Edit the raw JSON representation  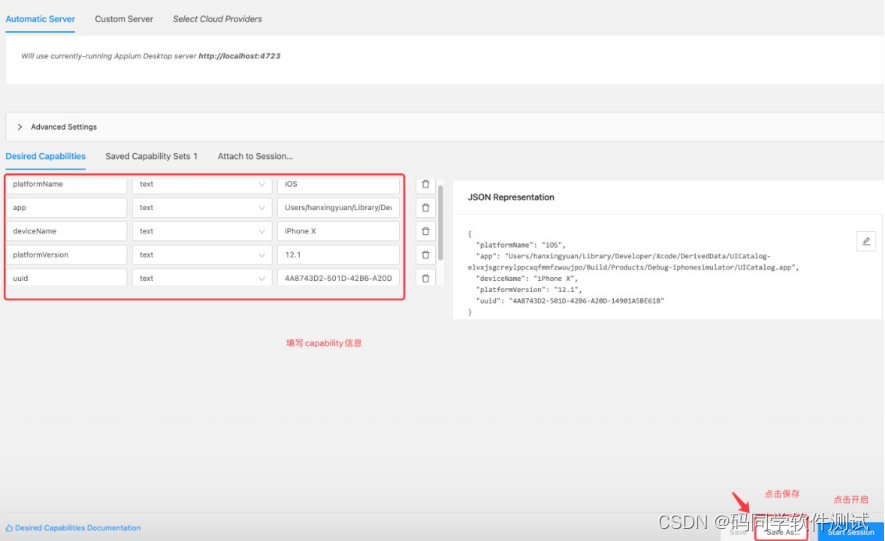866,241
